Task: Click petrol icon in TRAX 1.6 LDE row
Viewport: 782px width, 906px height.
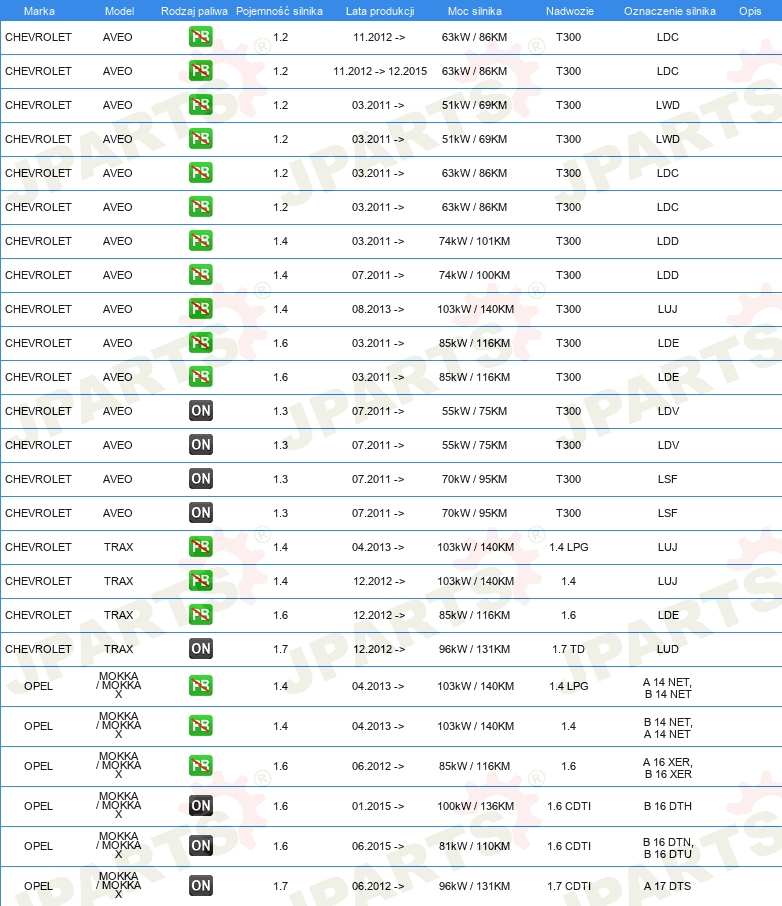Action: point(201,614)
